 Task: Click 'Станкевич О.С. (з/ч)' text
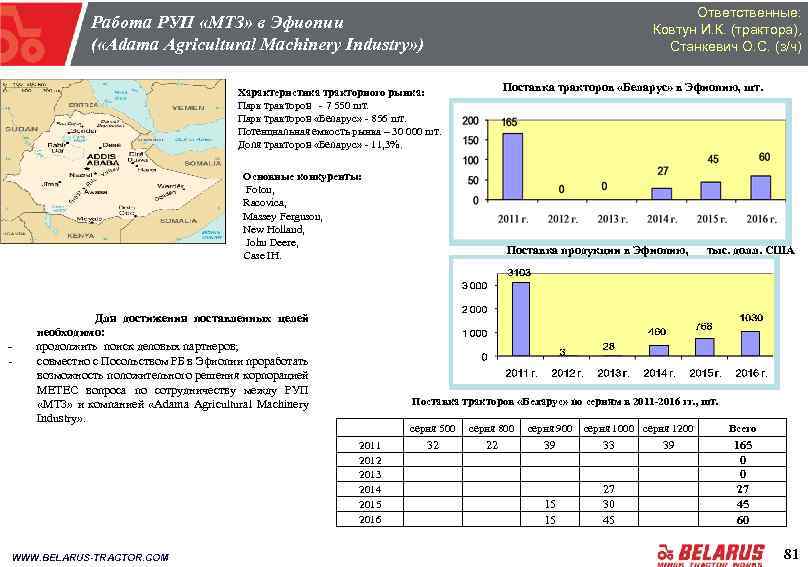tap(735, 46)
